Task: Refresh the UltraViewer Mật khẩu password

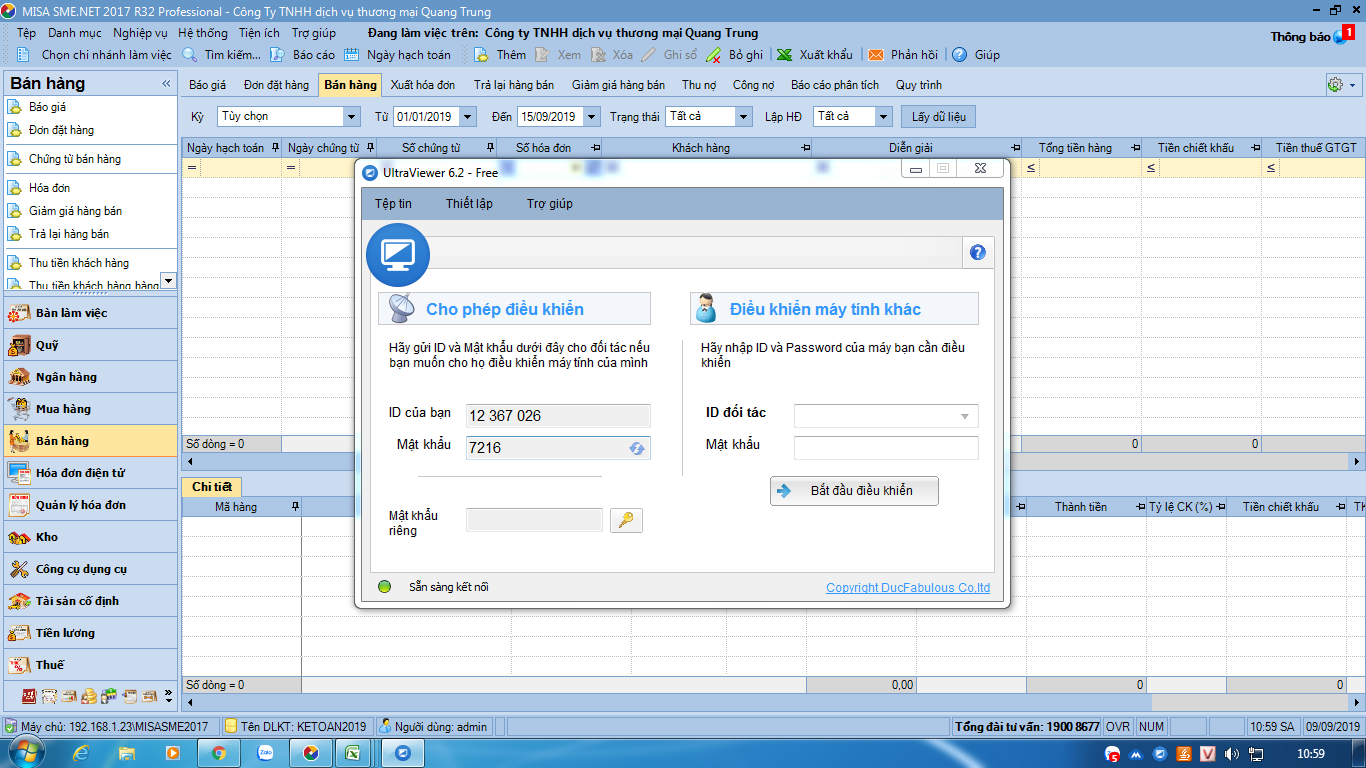Action: [637, 448]
